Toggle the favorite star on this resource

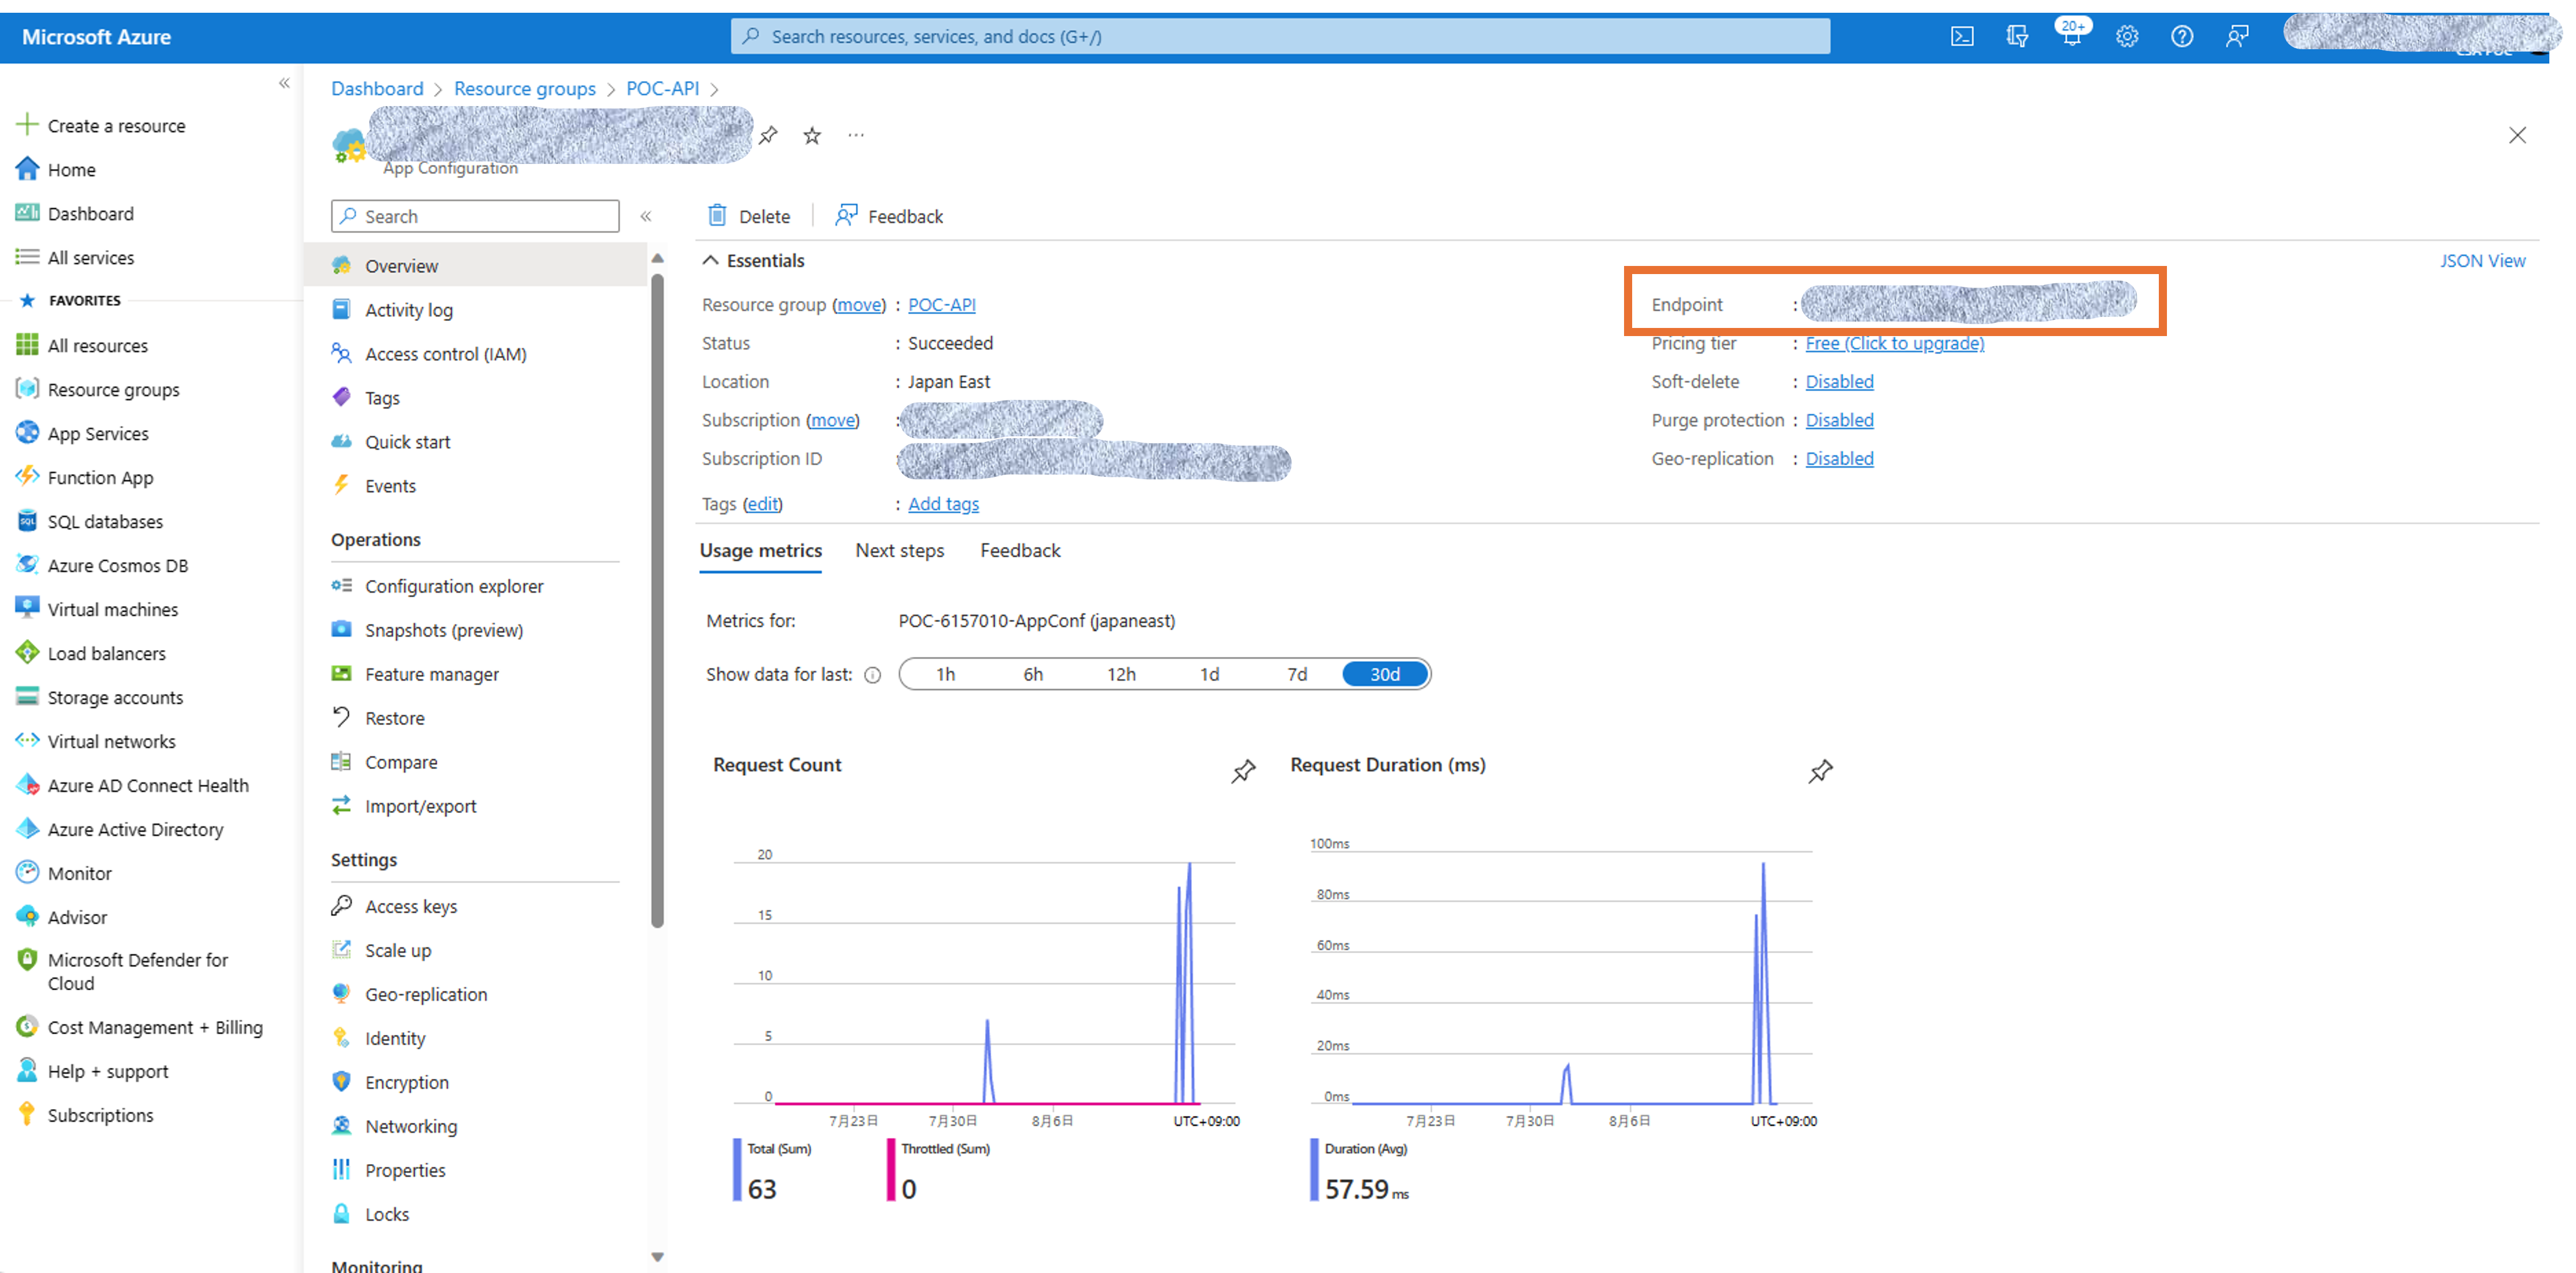(x=811, y=135)
